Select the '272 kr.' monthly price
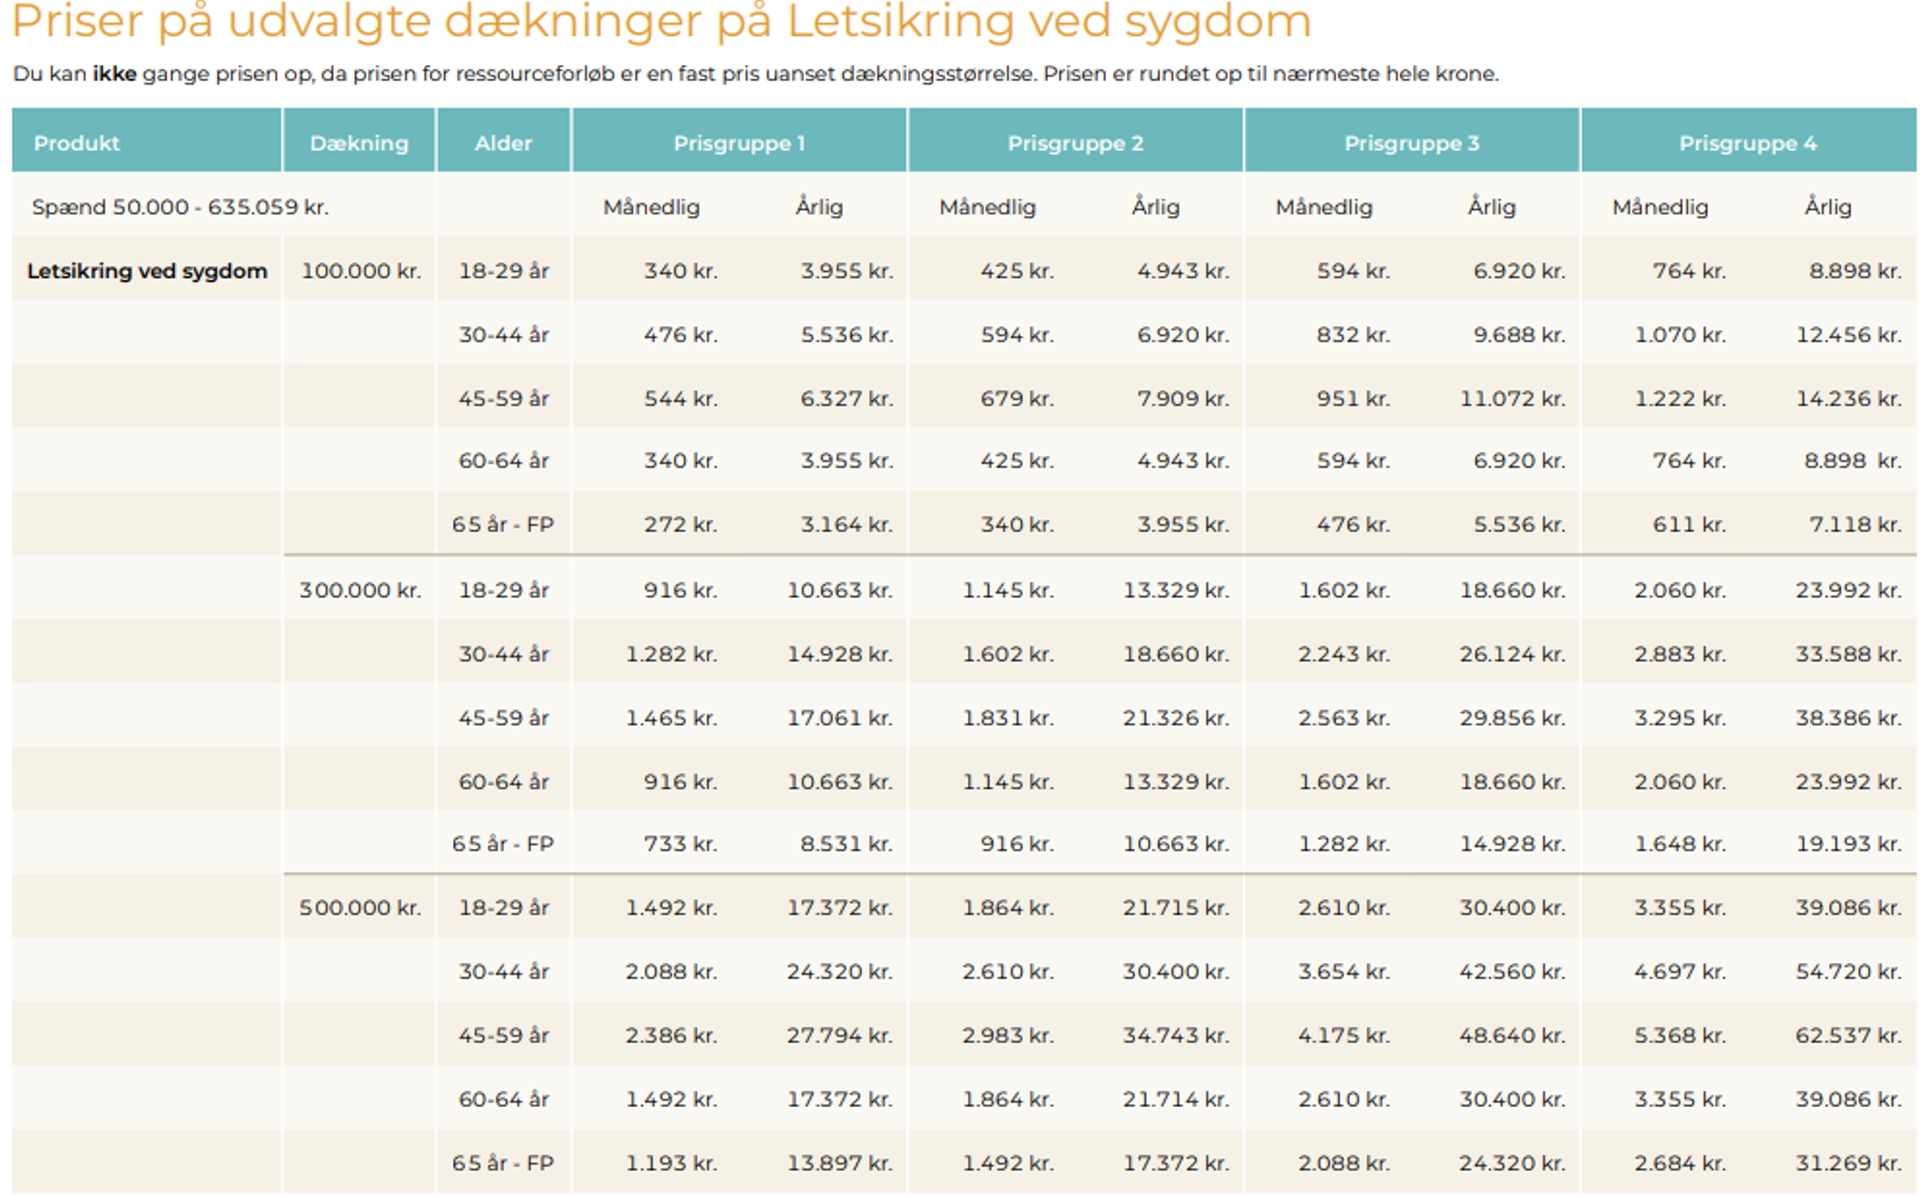The image size is (1920, 1195). (680, 524)
